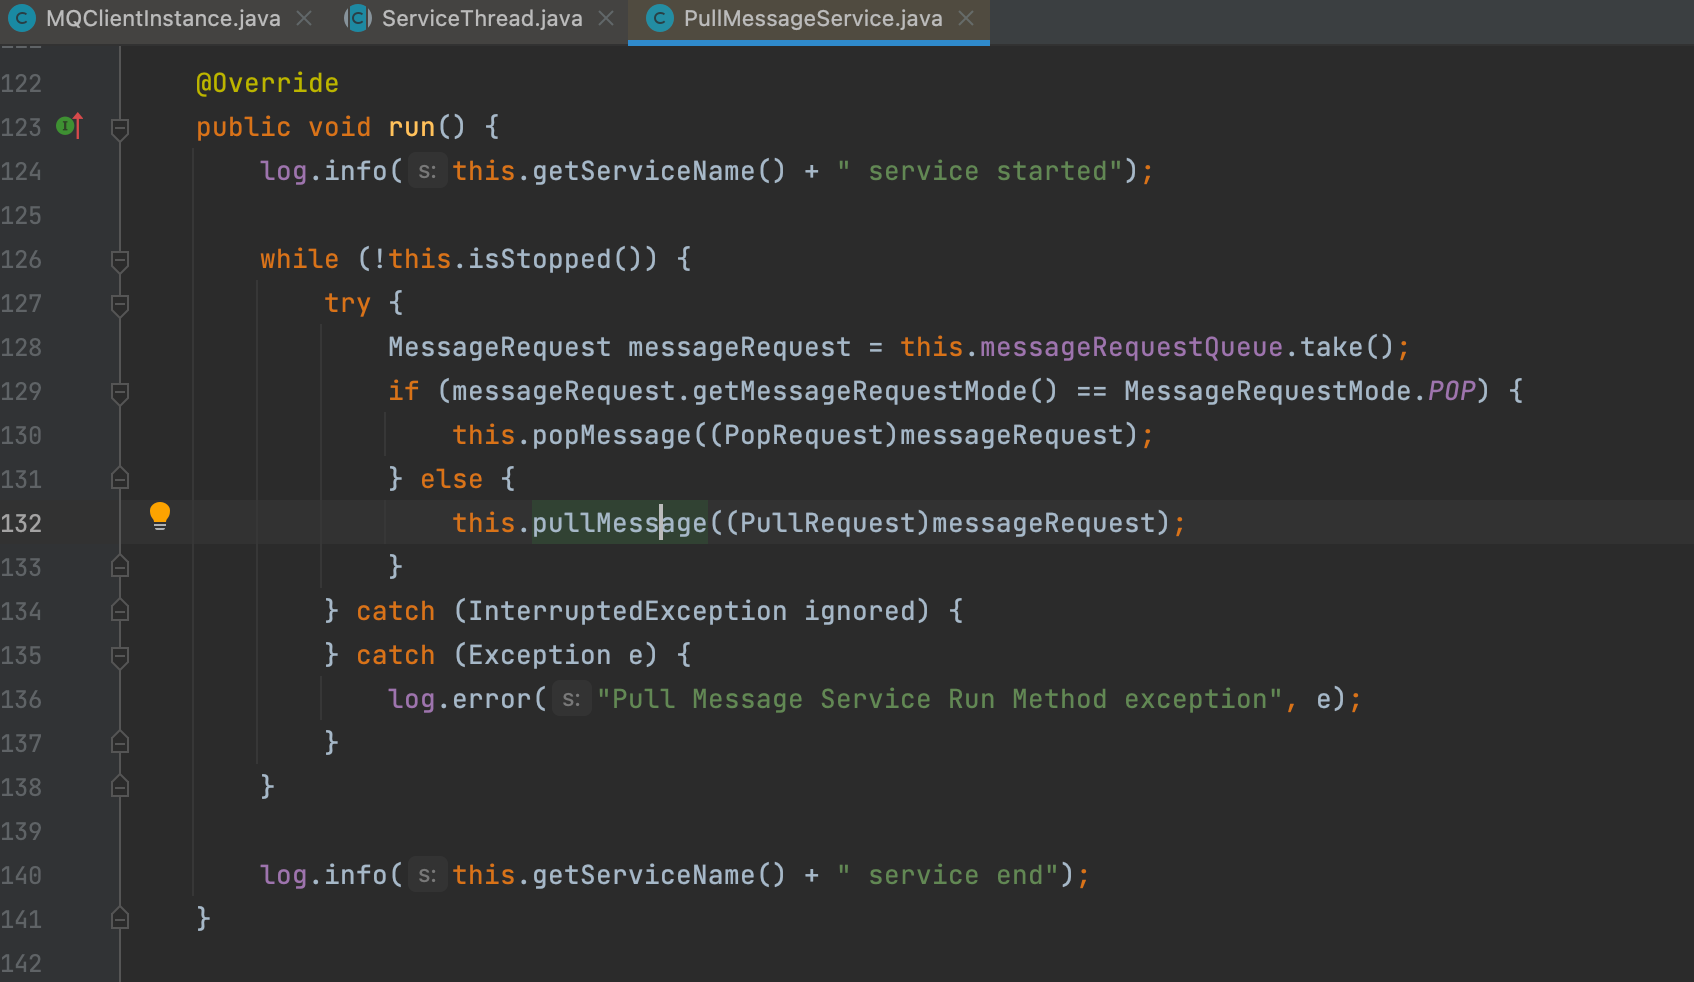Open the yellow light bulb quick-fix on line 132

[160, 516]
